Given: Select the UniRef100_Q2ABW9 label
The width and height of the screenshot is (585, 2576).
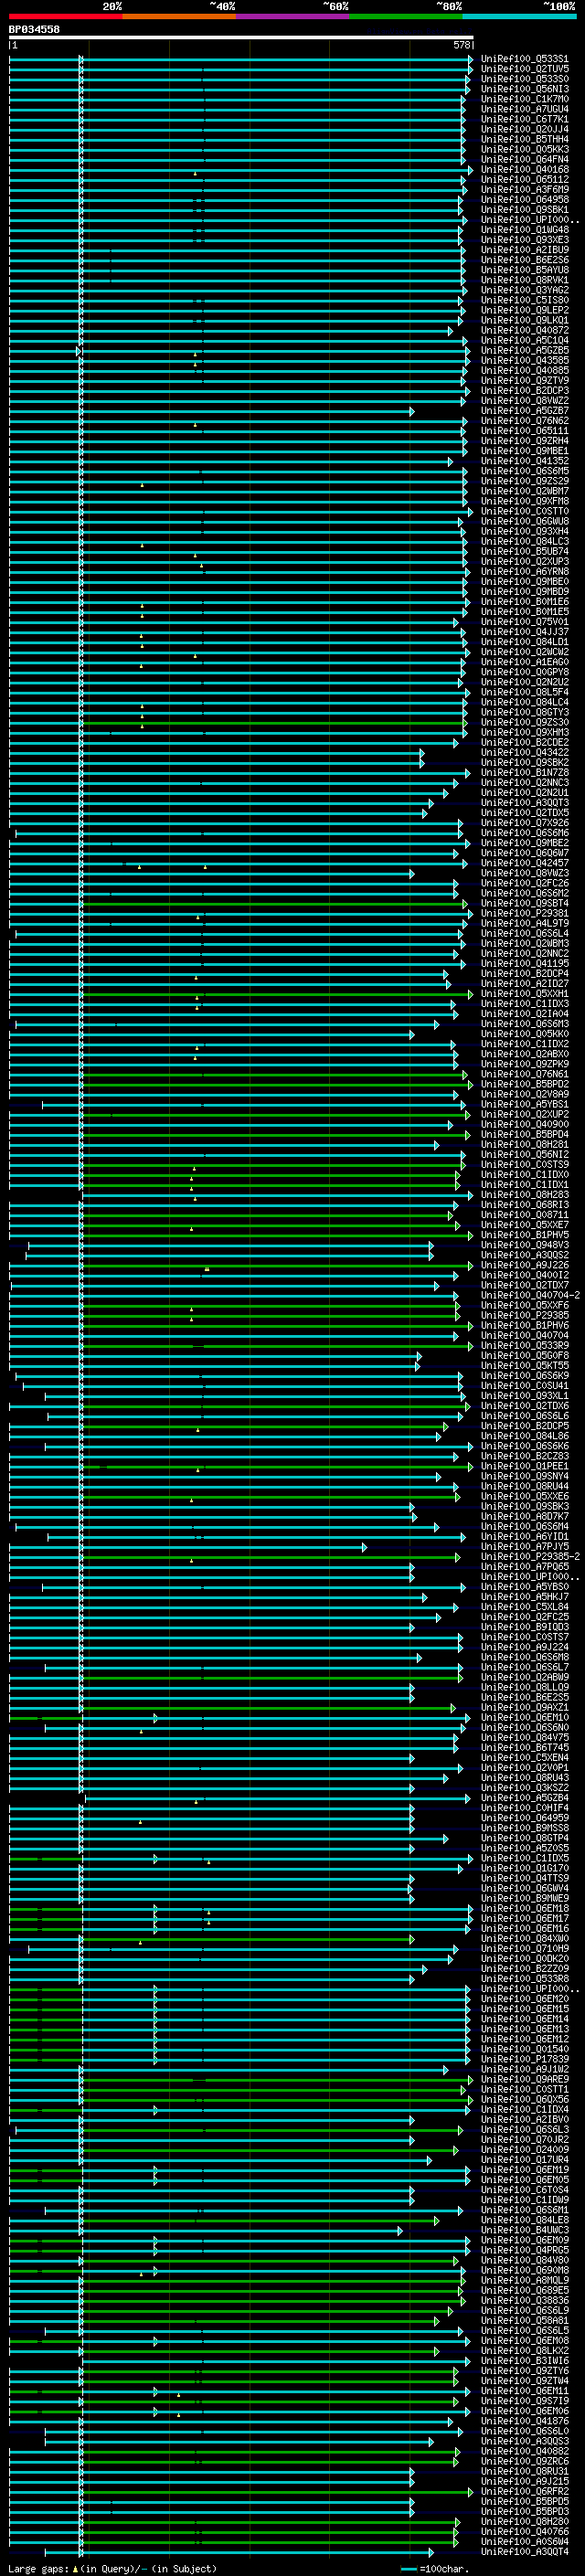Looking at the screenshot, I should pyautogui.click(x=525, y=1677).
